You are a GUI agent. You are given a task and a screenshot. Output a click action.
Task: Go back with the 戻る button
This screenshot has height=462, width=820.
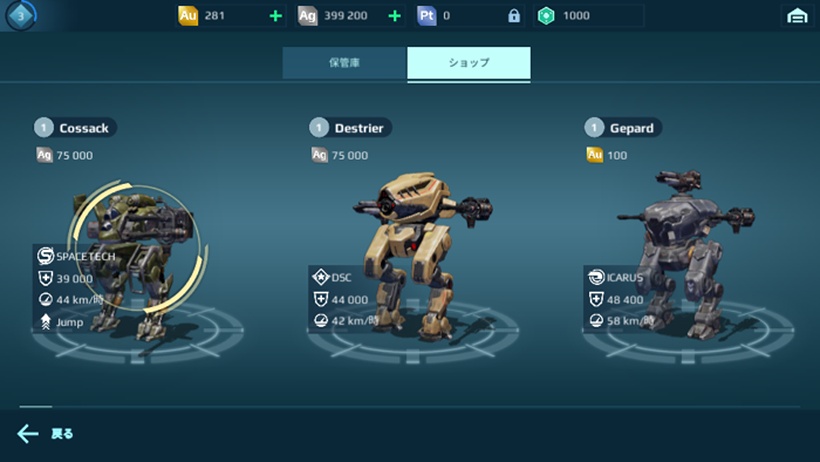[62, 434]
